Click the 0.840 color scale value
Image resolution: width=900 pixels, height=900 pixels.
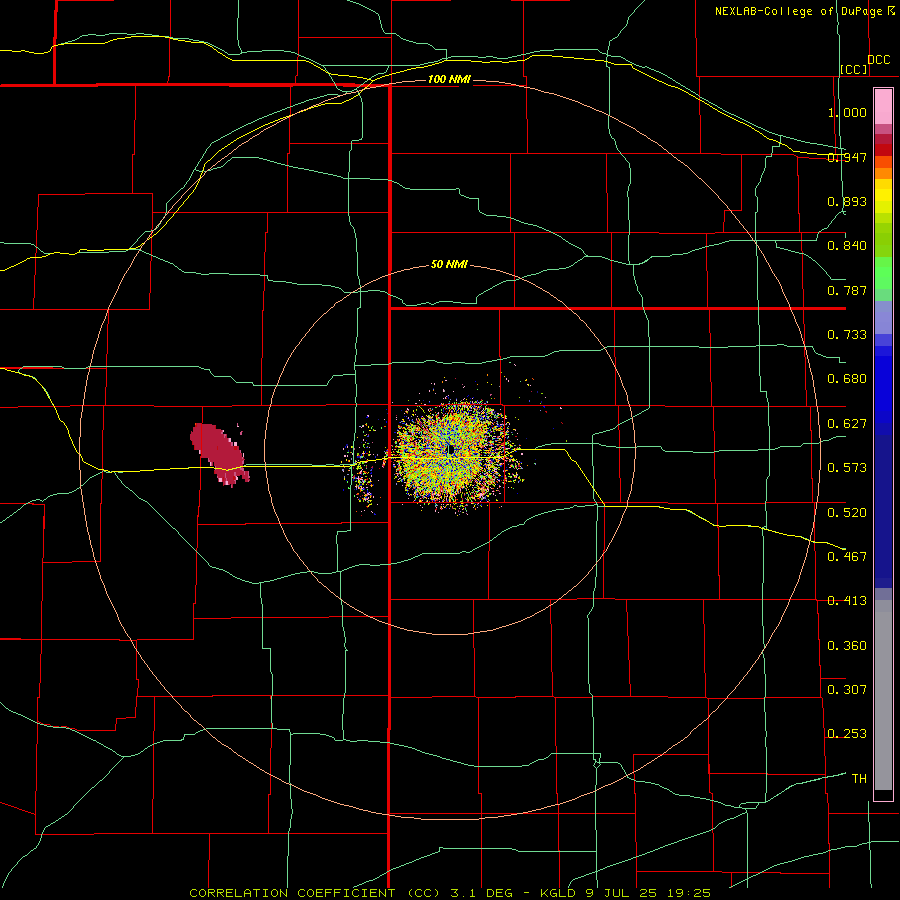coord(847,246)
